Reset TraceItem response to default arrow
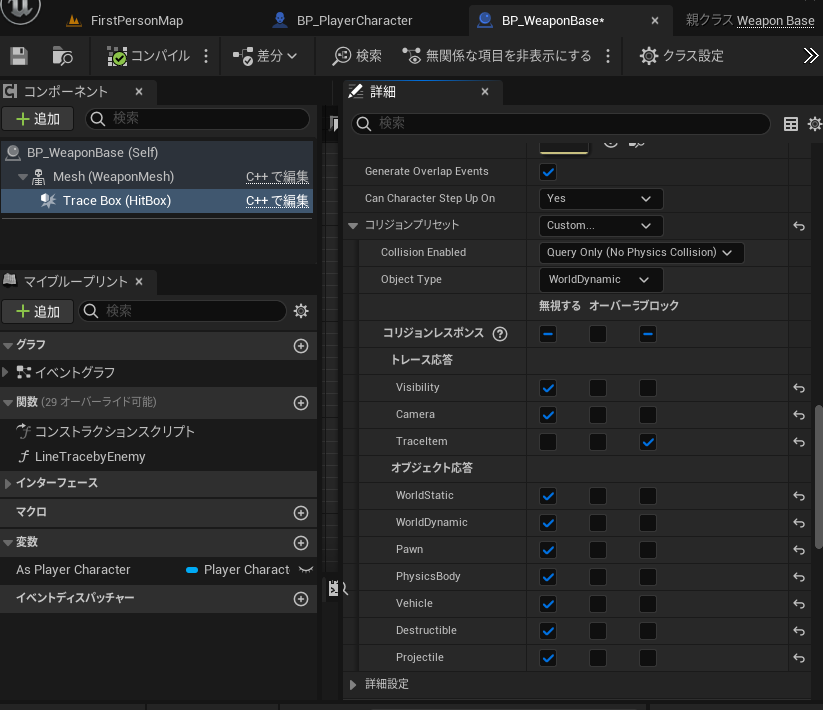823x710 pixels. click(x=799, y=442)
